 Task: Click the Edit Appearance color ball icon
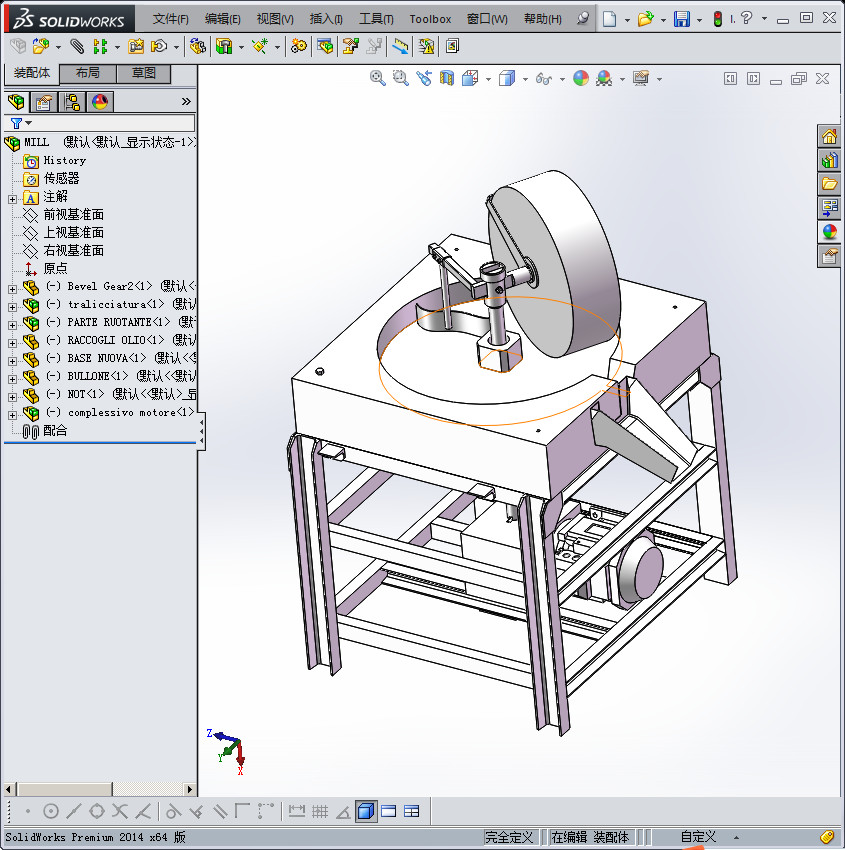tap(580, 78)
